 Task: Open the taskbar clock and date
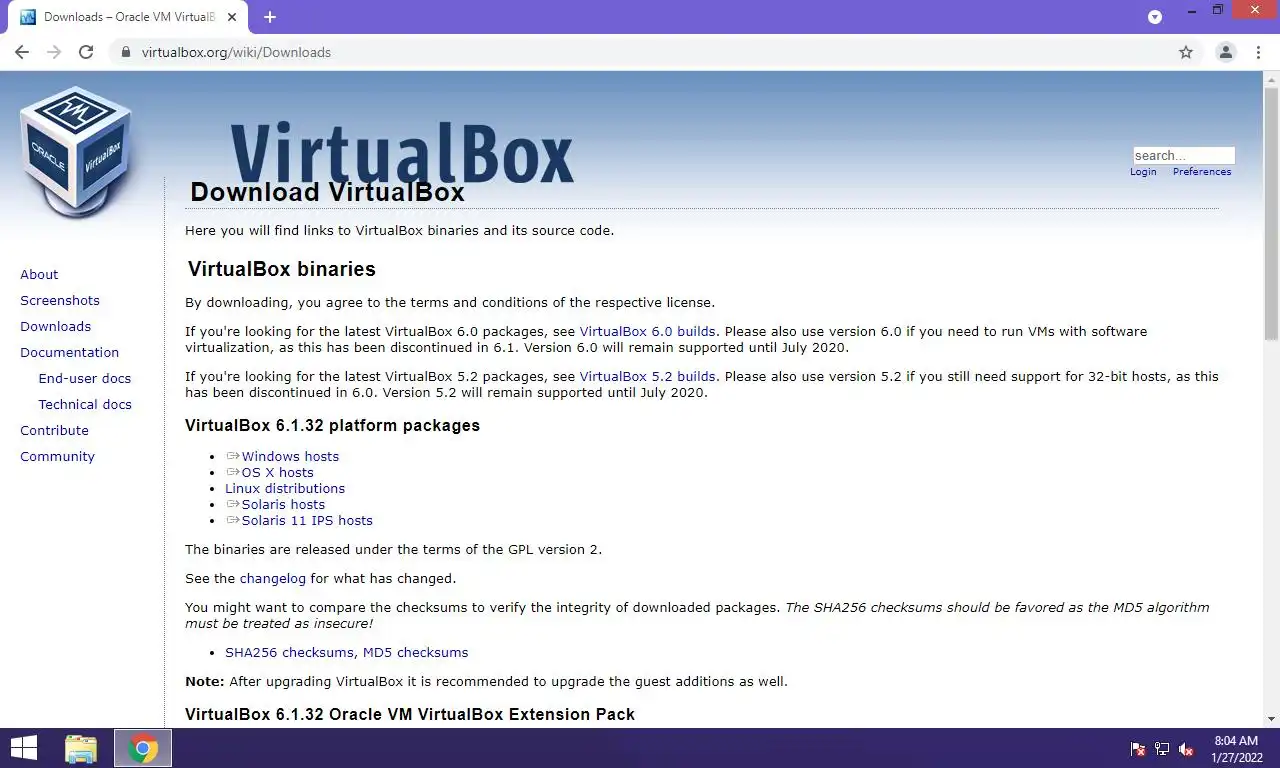click(x=1236, y=749)
